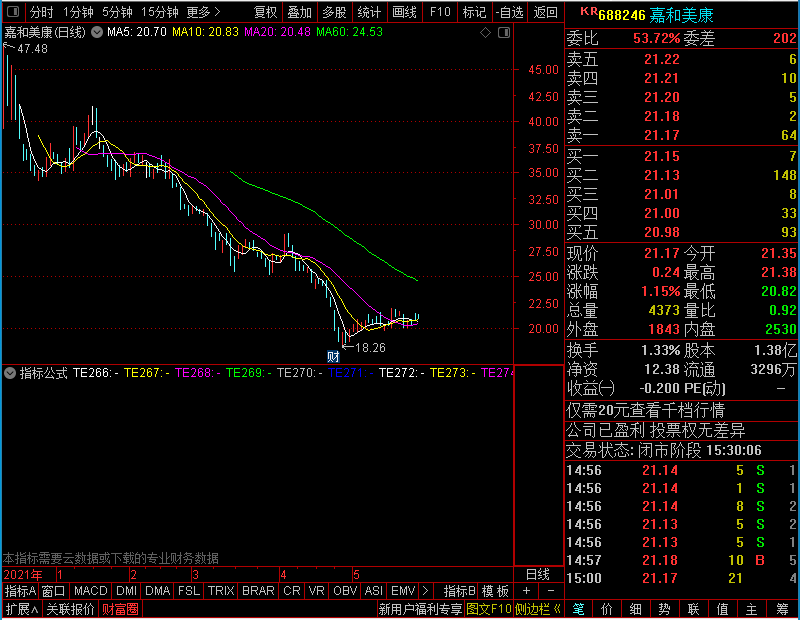Collapse the 侧边栏 sidebar

[x=538, y=609]
